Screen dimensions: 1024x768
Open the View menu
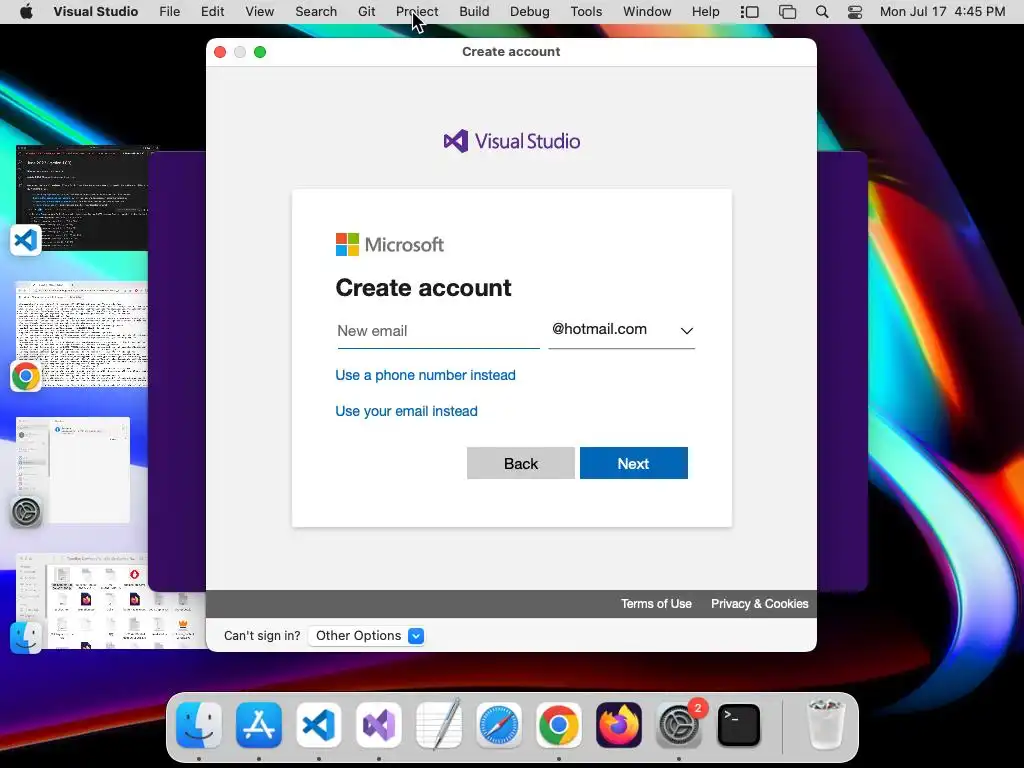[x=260, y=12]
